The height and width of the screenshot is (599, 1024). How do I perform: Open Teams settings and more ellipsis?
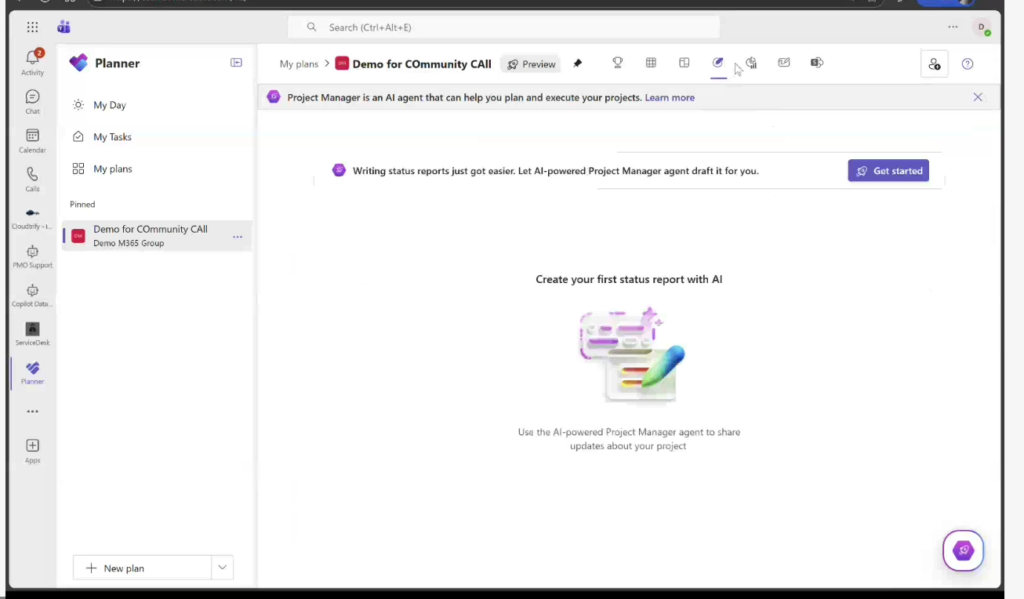click(953, 27)
